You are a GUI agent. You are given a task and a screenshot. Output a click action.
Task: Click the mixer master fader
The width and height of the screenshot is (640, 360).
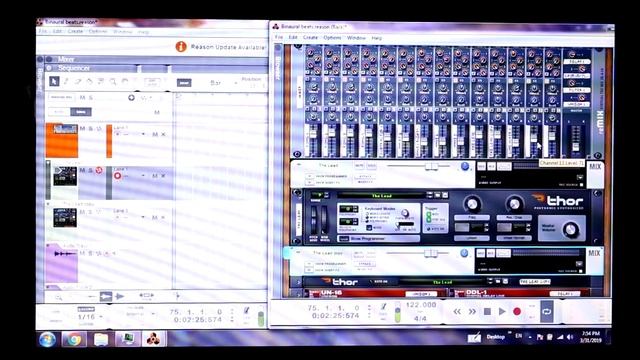tap(576, 147)
